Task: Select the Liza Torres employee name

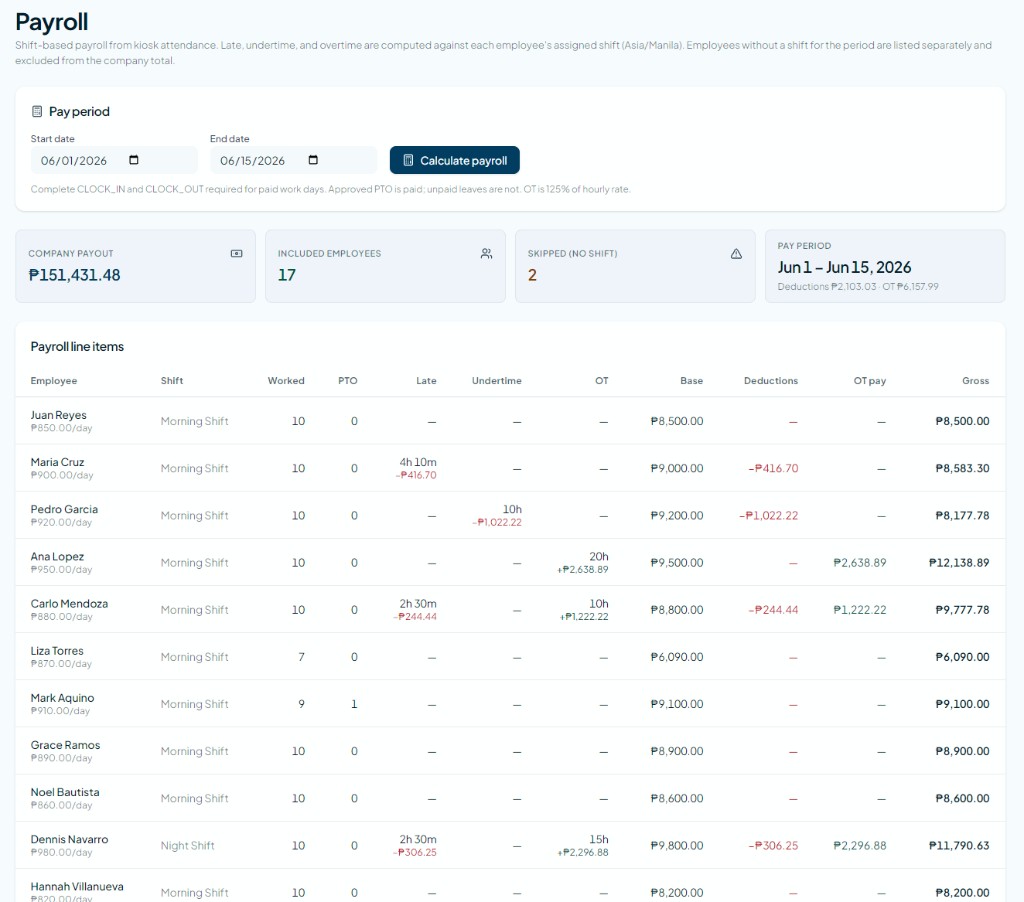Action: click(x=57, y=651)
